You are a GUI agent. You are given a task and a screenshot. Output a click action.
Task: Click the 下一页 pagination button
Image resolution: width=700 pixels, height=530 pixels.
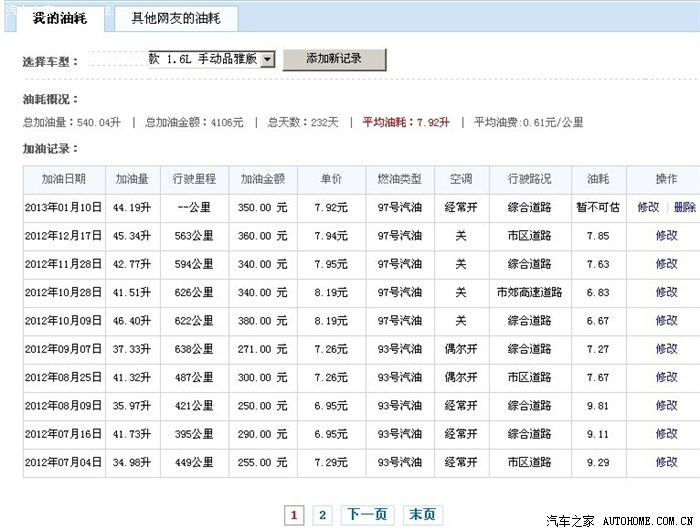tap(367, 515)
